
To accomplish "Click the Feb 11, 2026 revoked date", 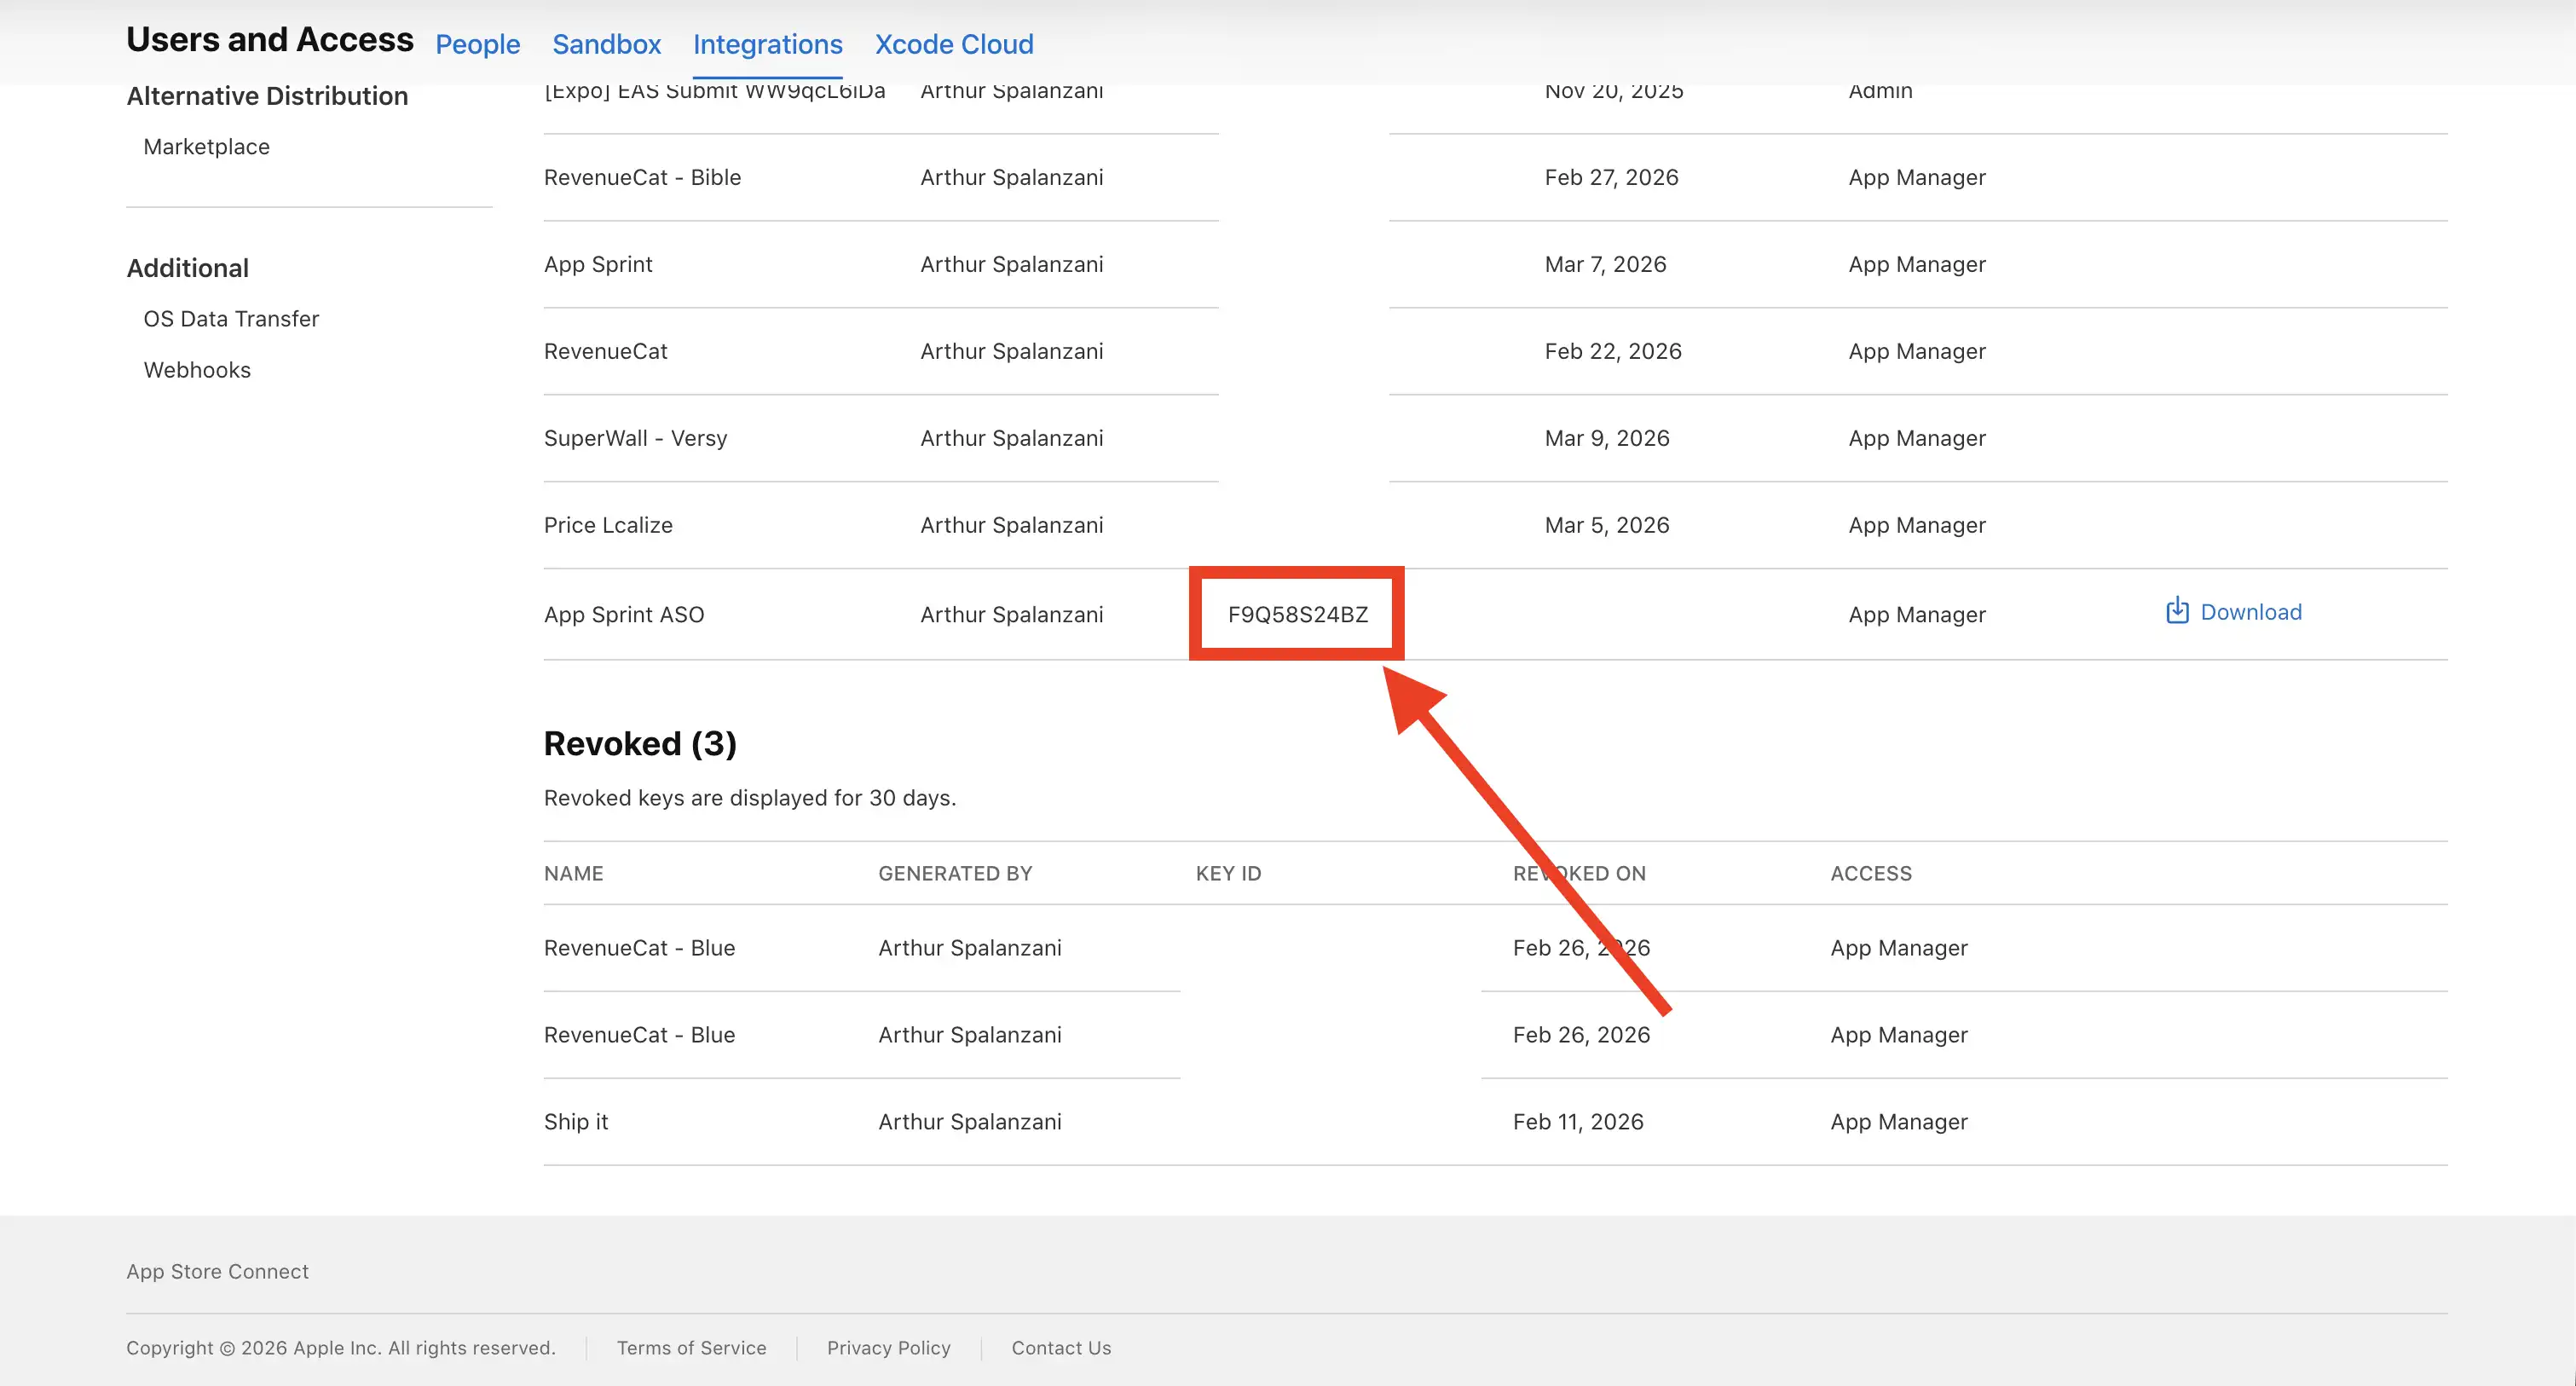I will tap(1578, 1122).
